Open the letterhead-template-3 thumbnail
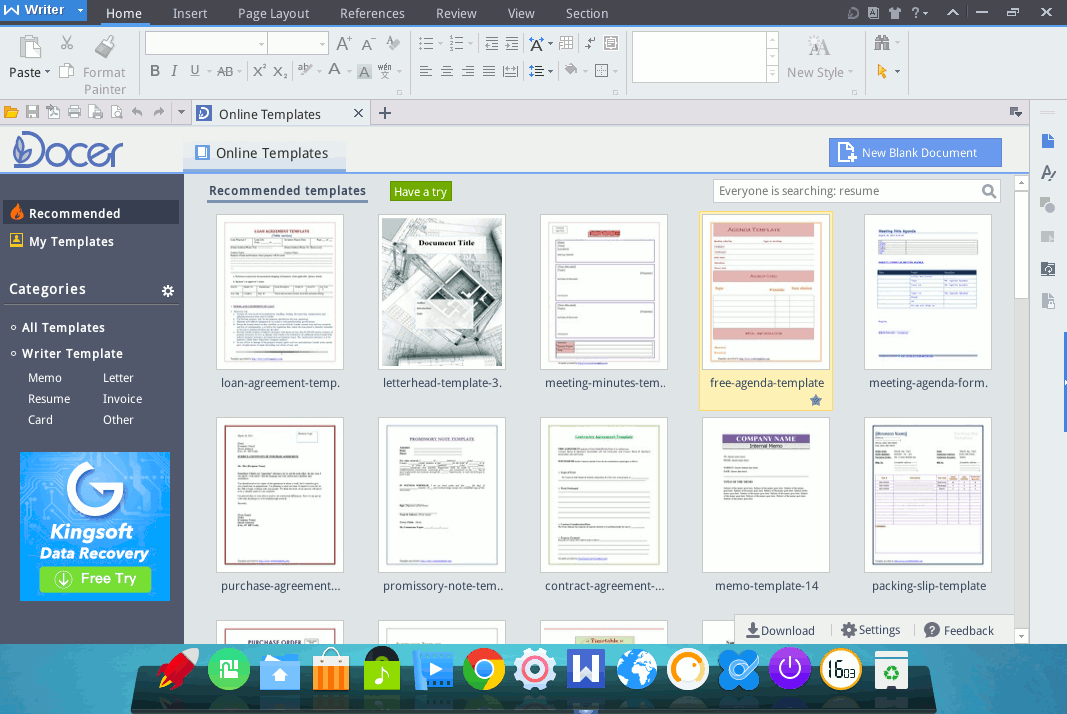The height and width of the screenshot is (714, 1067). tap(443, 292)
